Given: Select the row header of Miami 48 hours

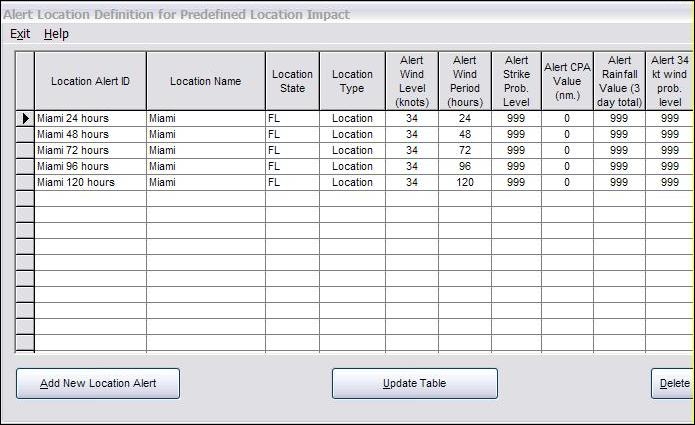Looking at the screenshot, I should pos(25,135).
